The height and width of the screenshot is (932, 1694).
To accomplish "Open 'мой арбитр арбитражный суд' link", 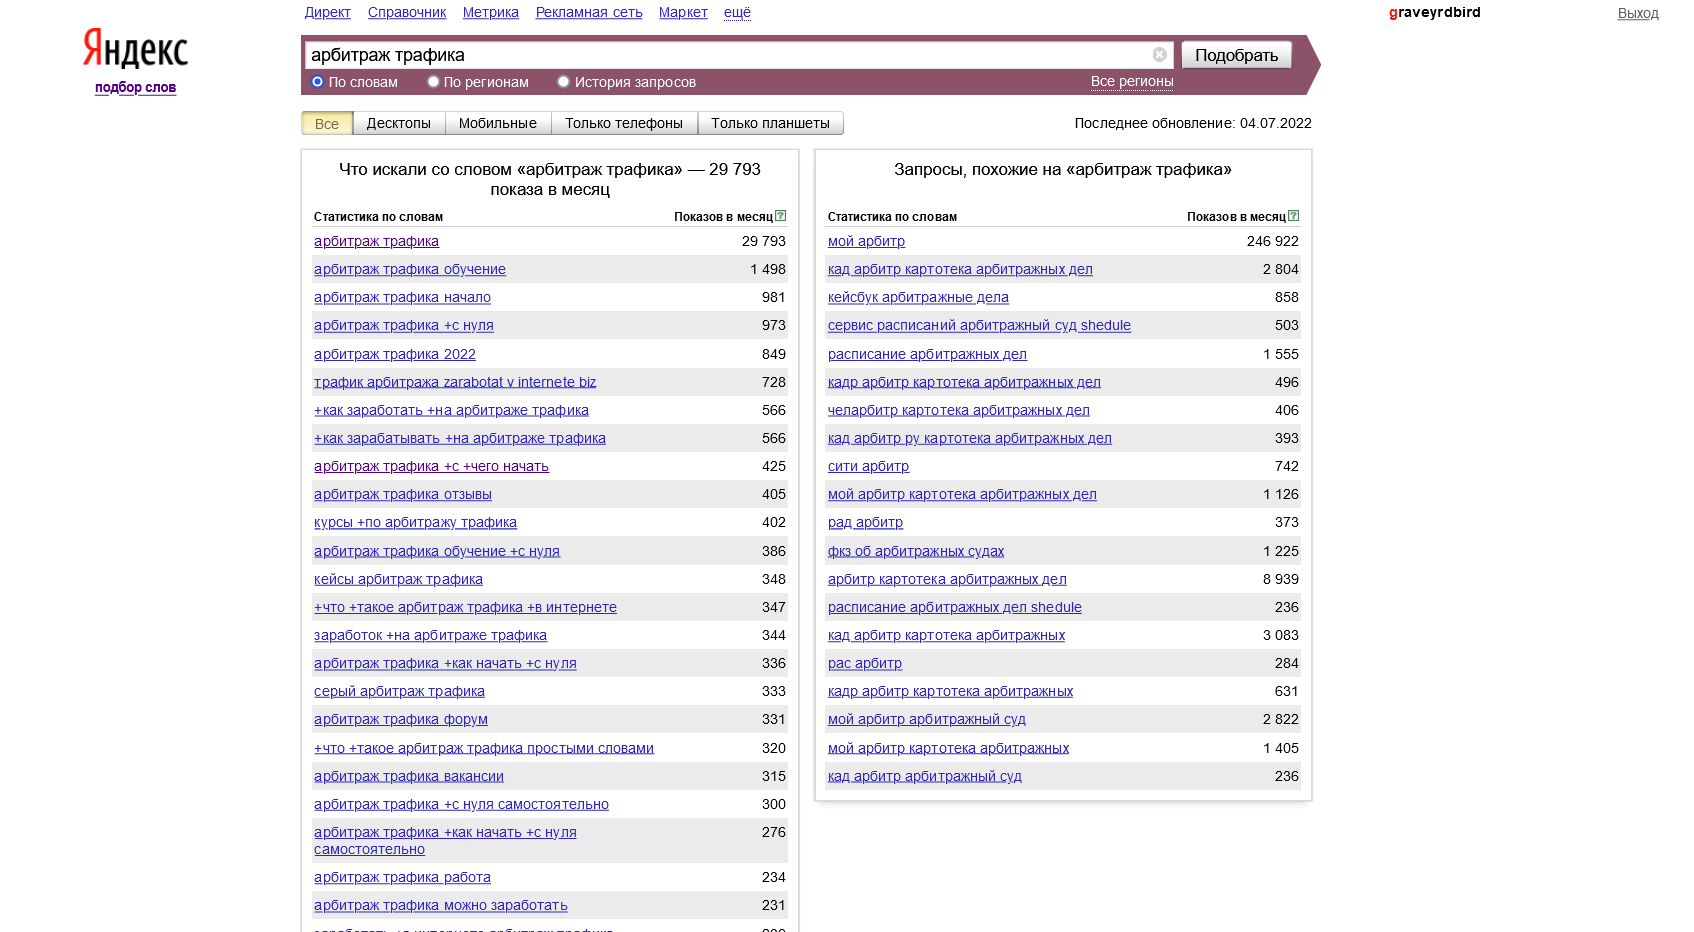I will point(927,719).
